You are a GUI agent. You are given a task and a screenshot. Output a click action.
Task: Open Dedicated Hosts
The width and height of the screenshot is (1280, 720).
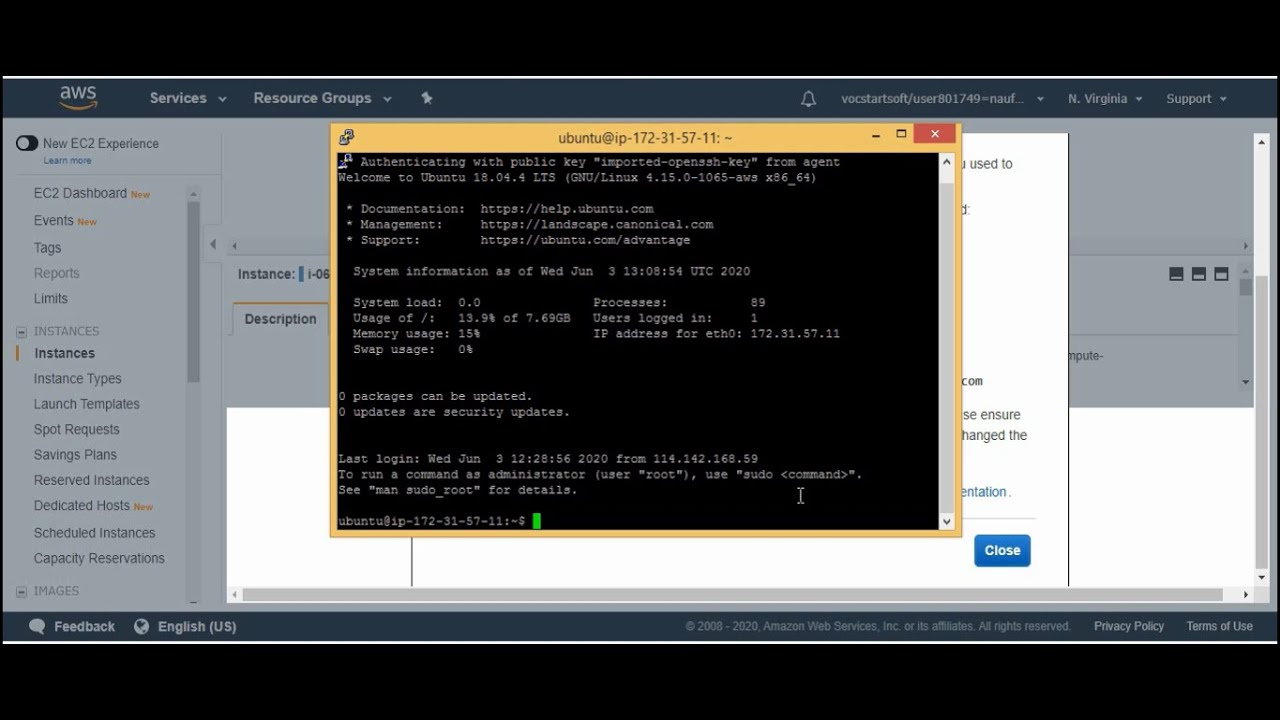[x=82, y=506]
